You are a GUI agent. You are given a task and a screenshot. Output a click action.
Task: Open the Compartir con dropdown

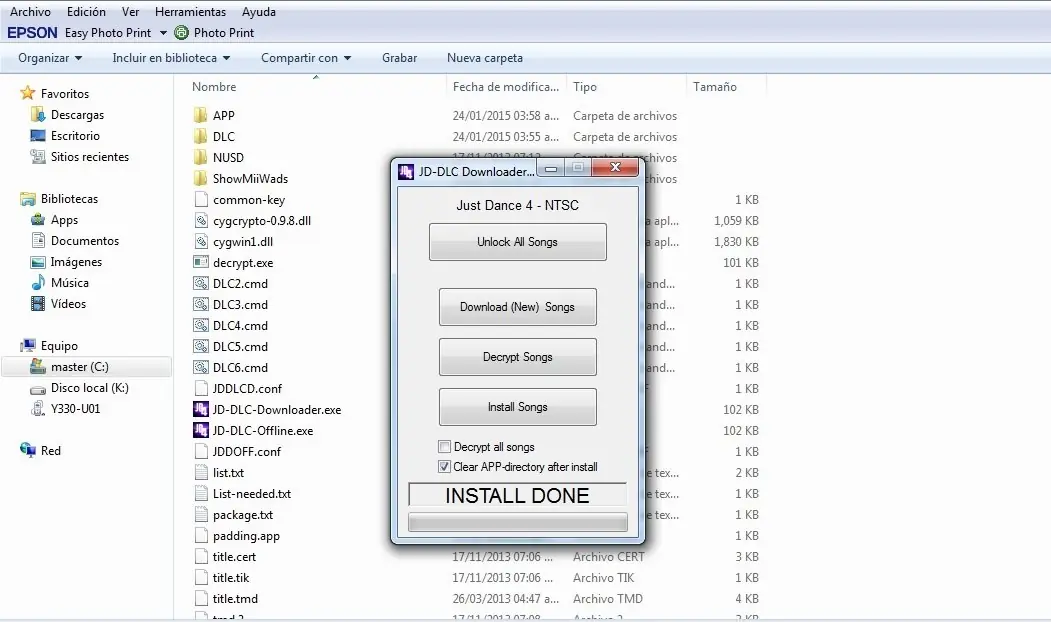coord(306,58)
